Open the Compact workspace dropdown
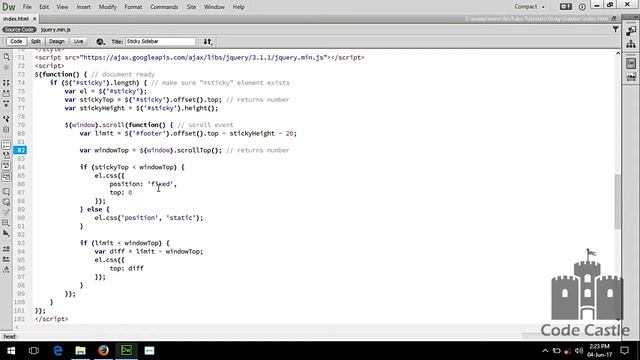 coord(529,7)
